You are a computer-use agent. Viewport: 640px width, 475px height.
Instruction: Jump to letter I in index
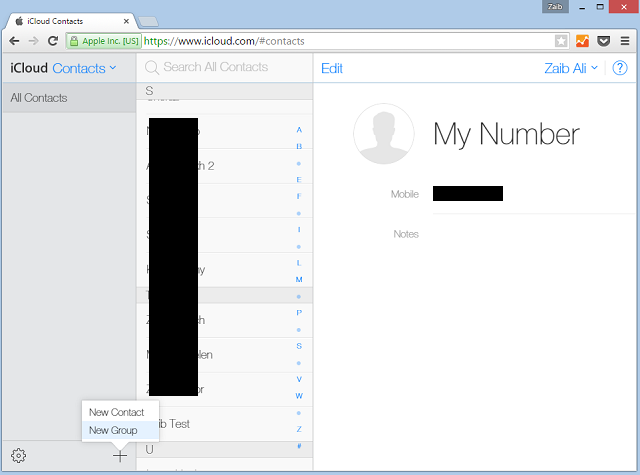(x=299, y=229)
